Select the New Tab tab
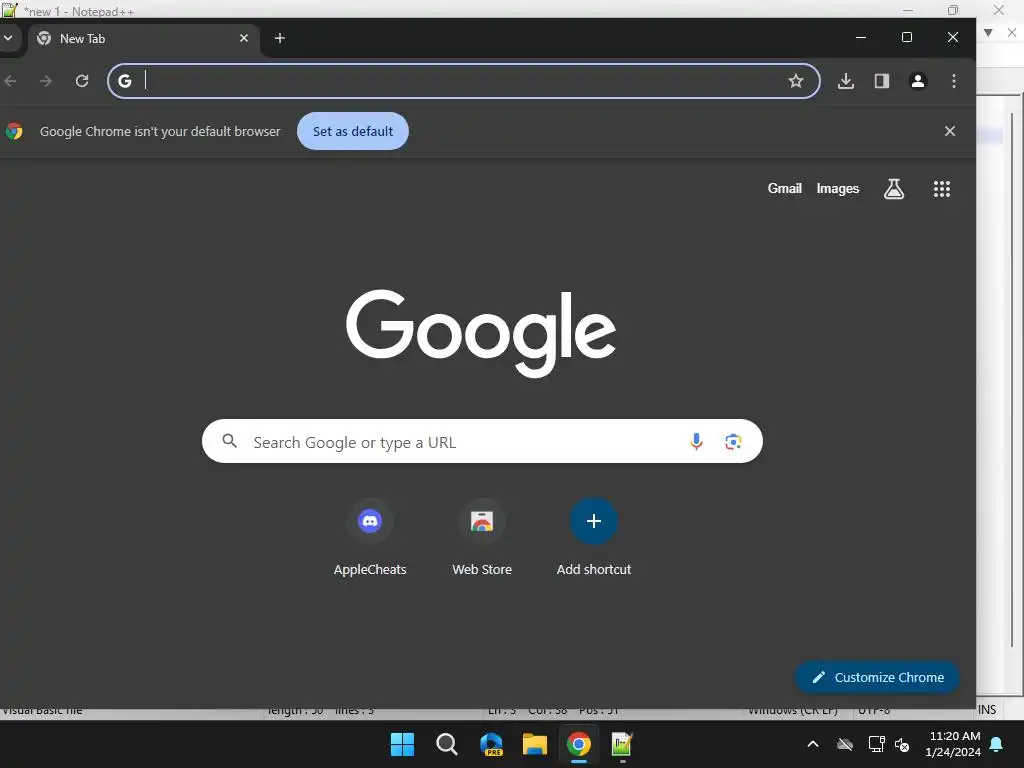 (143, 39)
